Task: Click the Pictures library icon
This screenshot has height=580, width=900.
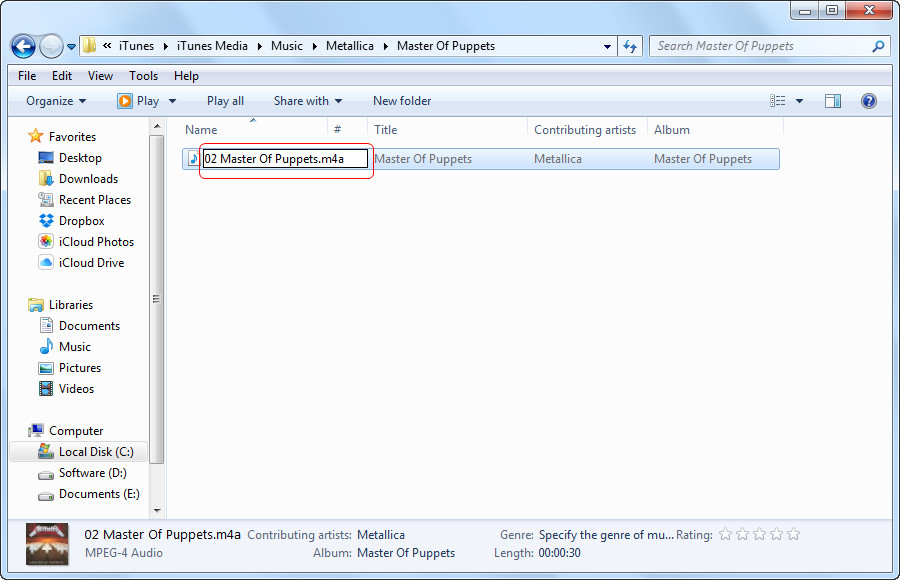Action: click(x=46, y=368)
